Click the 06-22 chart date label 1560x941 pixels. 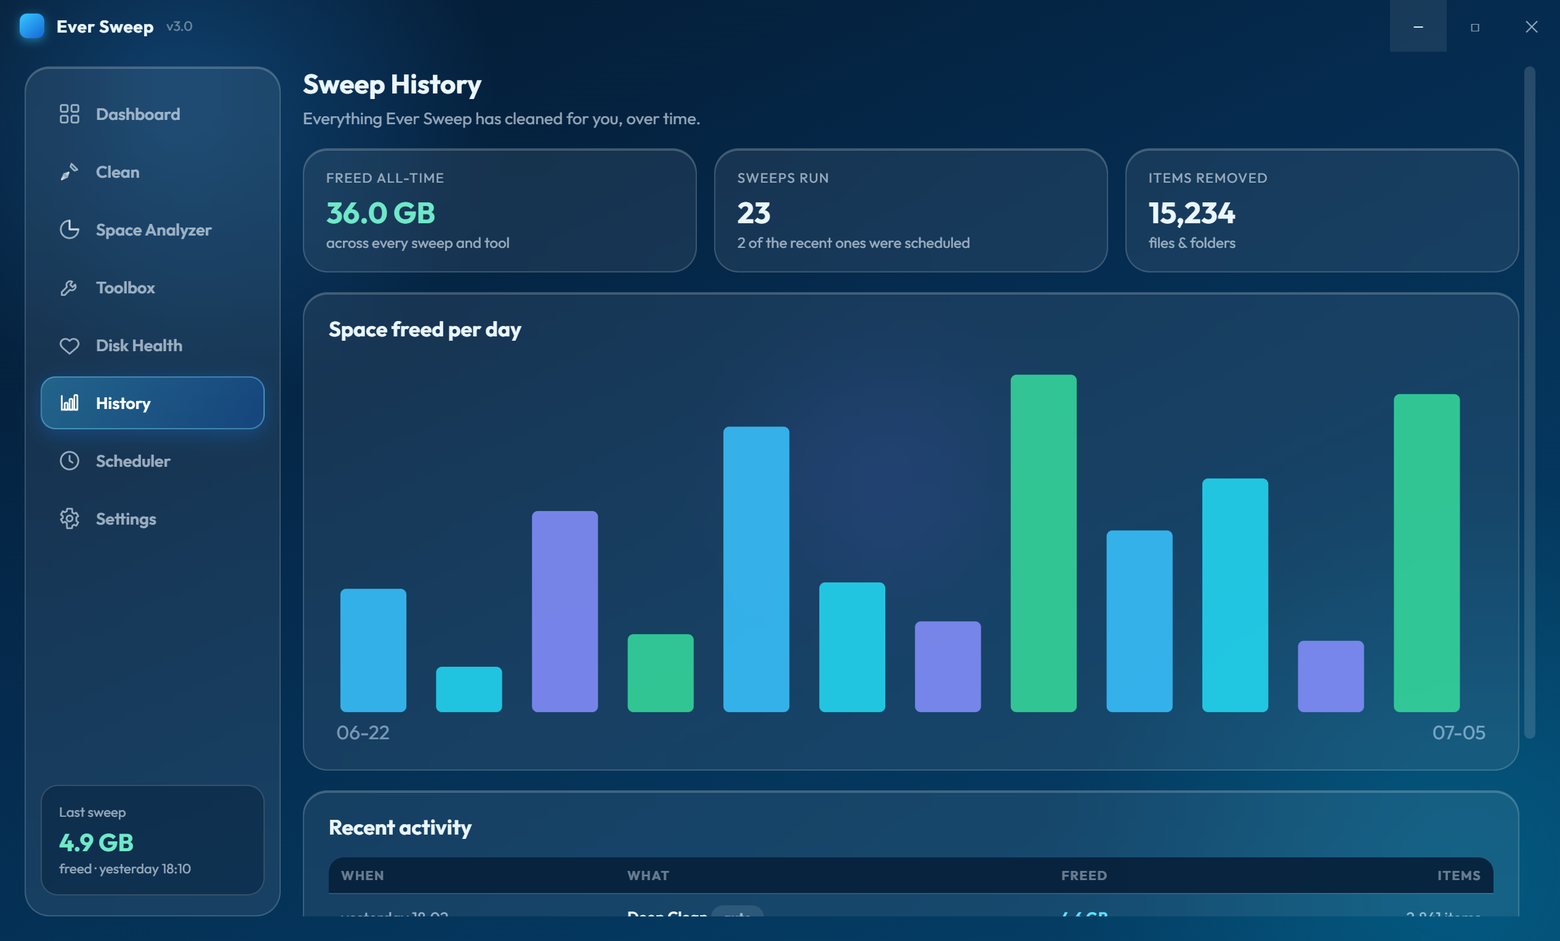[x=363, y=733]
